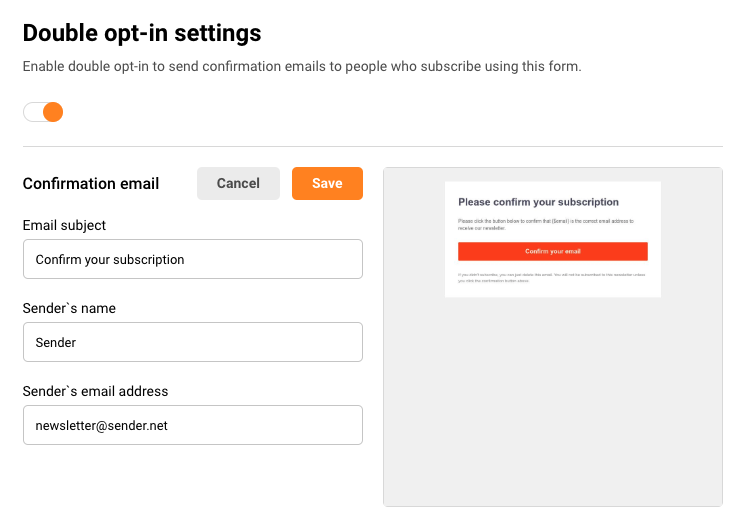This screenshot has width=737, height=526.
Task: Open the white email preview card
Action: coord(552,239)
